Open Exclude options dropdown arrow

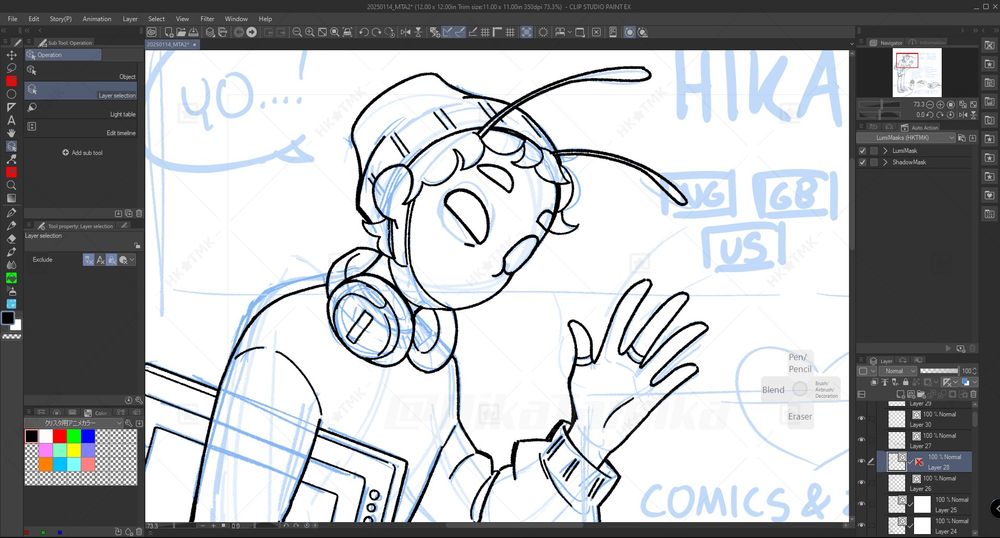tap(132, 259)
